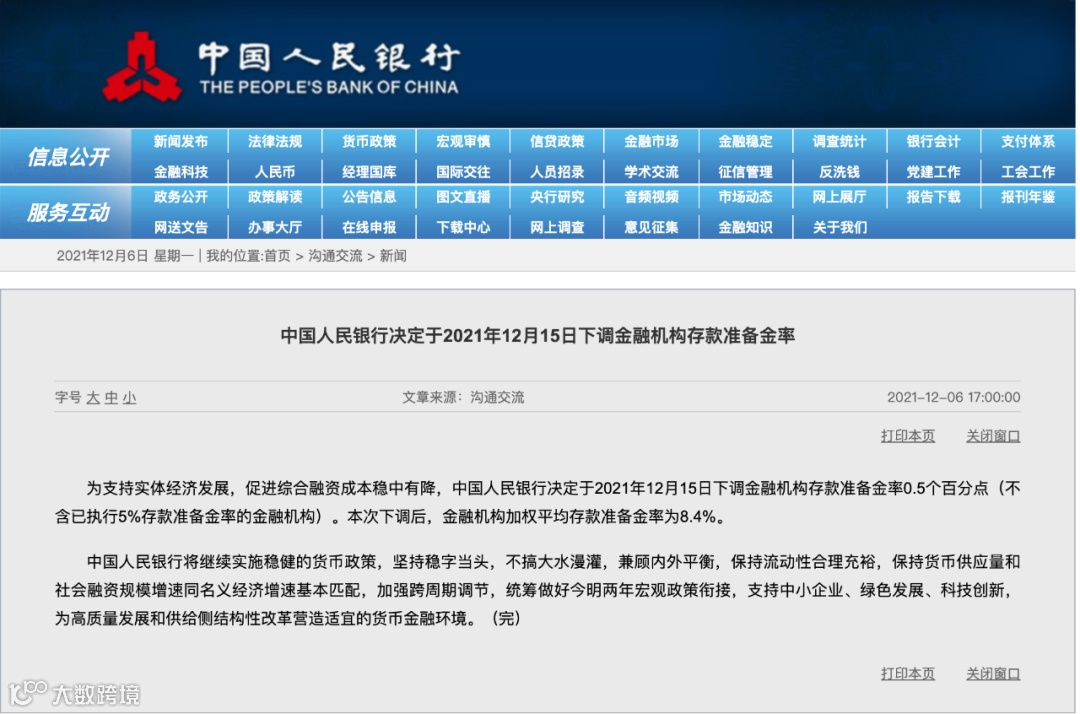Open 金融知识 navigation link

(745, 227)
